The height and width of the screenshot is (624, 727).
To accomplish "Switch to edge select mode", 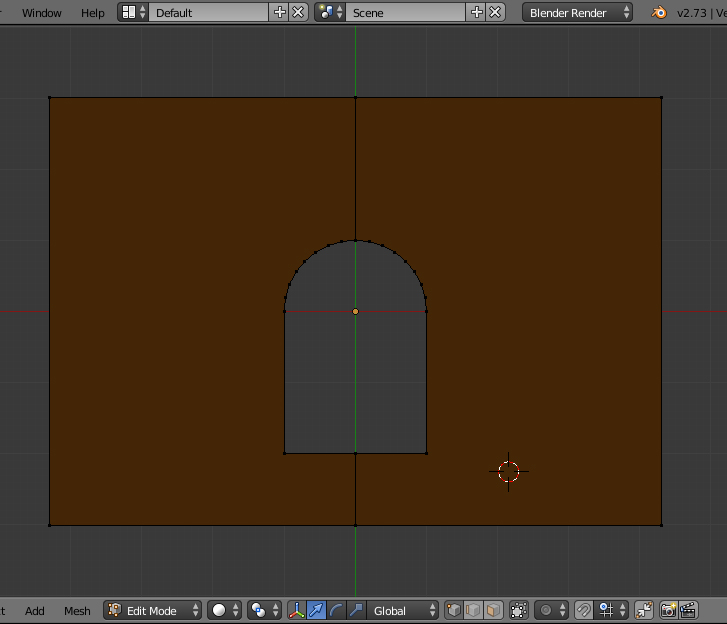I will pos(474,610).
